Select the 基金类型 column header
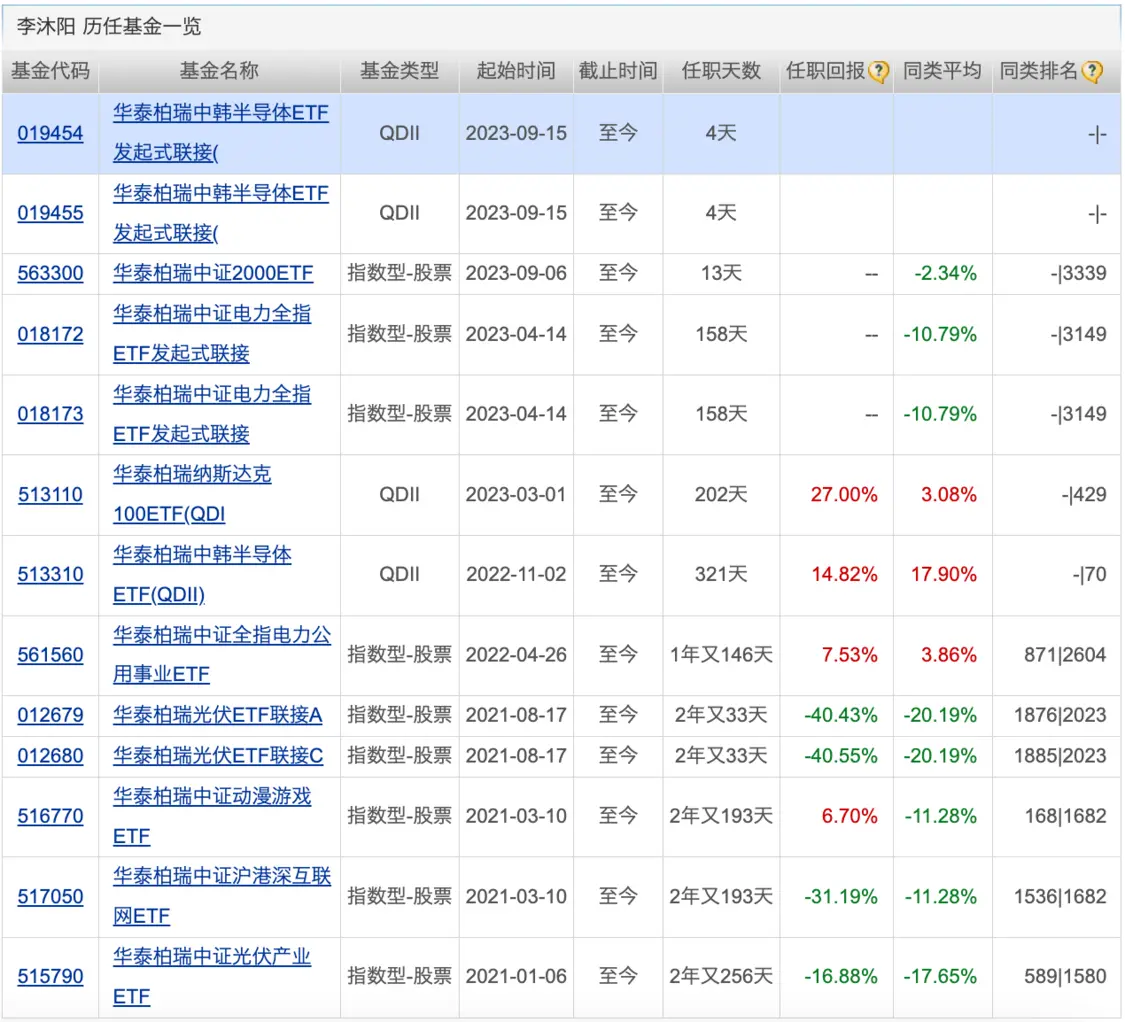This screenshot has height=1022, width=1125. 400,71
